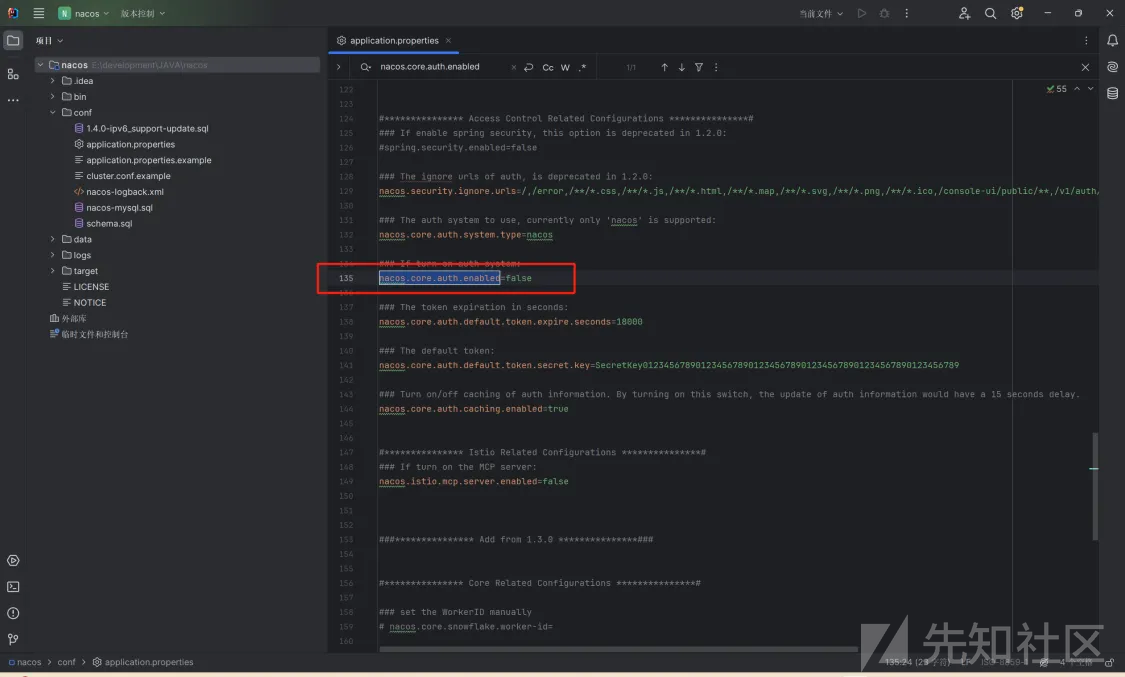Open the main hamburger menu
Screen dimensions: 1125x677
pos(39,13)
